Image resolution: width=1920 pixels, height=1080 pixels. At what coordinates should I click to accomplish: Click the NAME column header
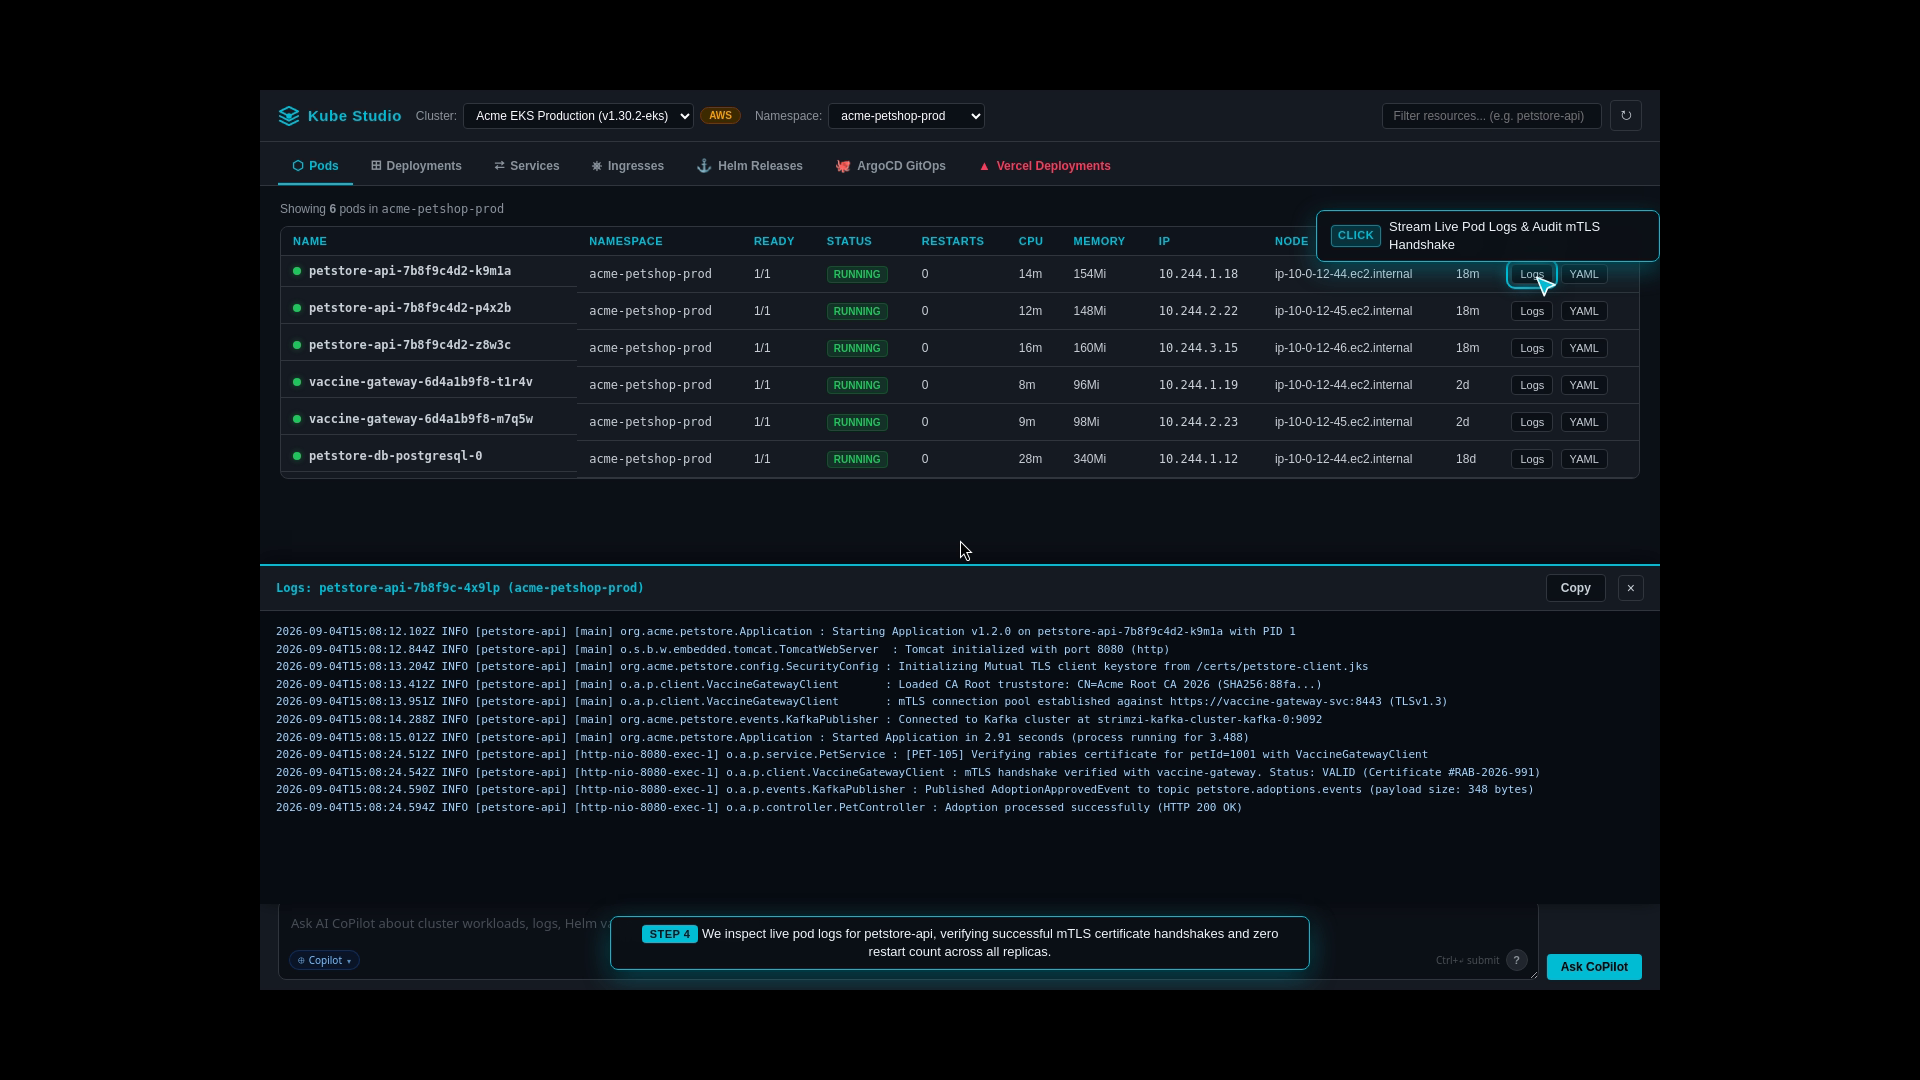click(x=310, y=241)
